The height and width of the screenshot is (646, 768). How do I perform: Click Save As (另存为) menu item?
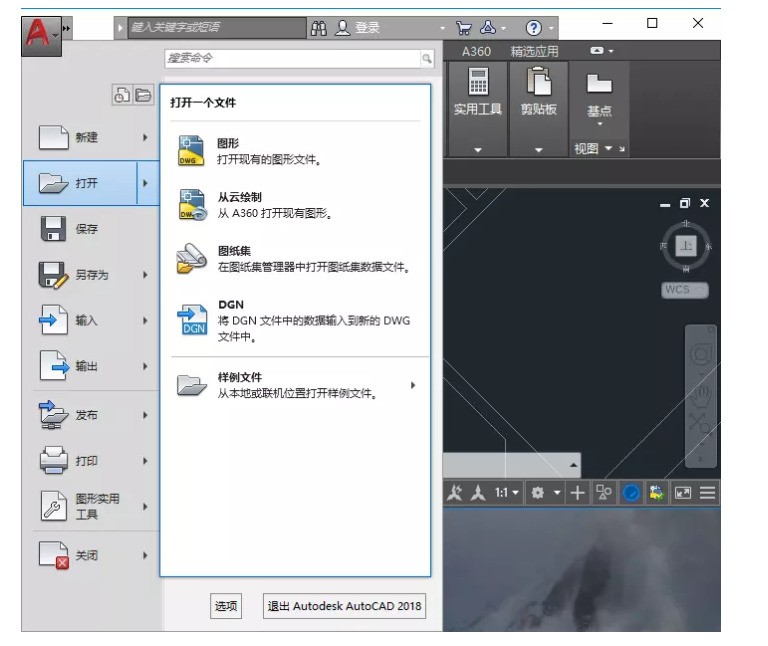click(x=92, y=275)
